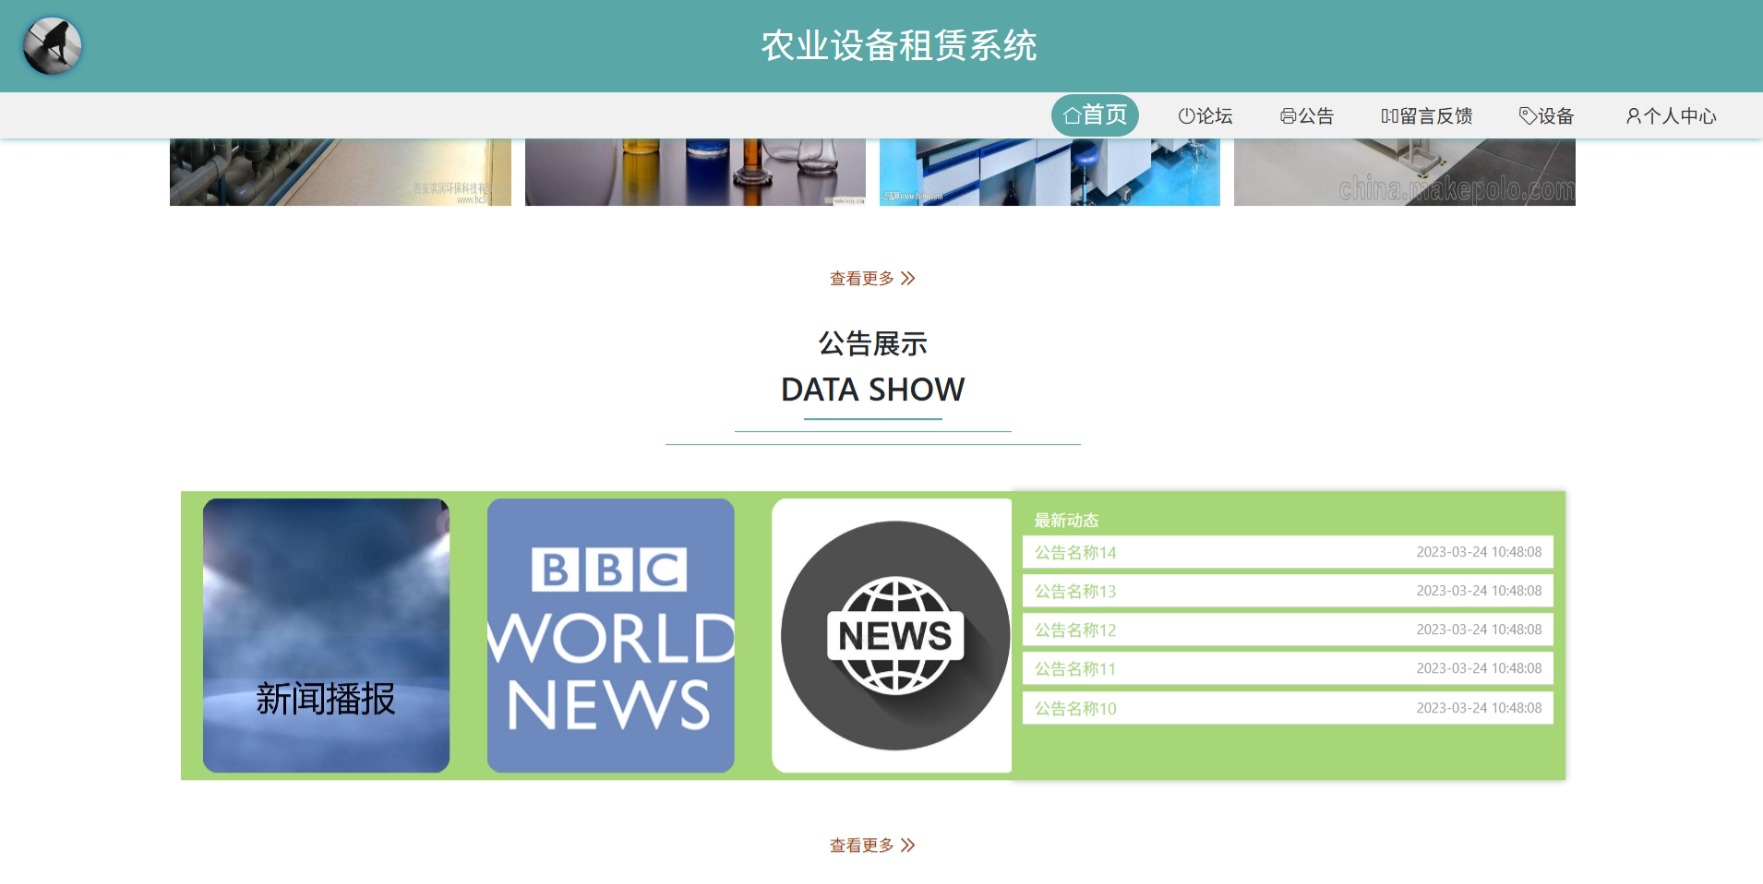Open announcement 公告名称13
This screenshot has width=1763, height=884.
[x=1288, y=591]
